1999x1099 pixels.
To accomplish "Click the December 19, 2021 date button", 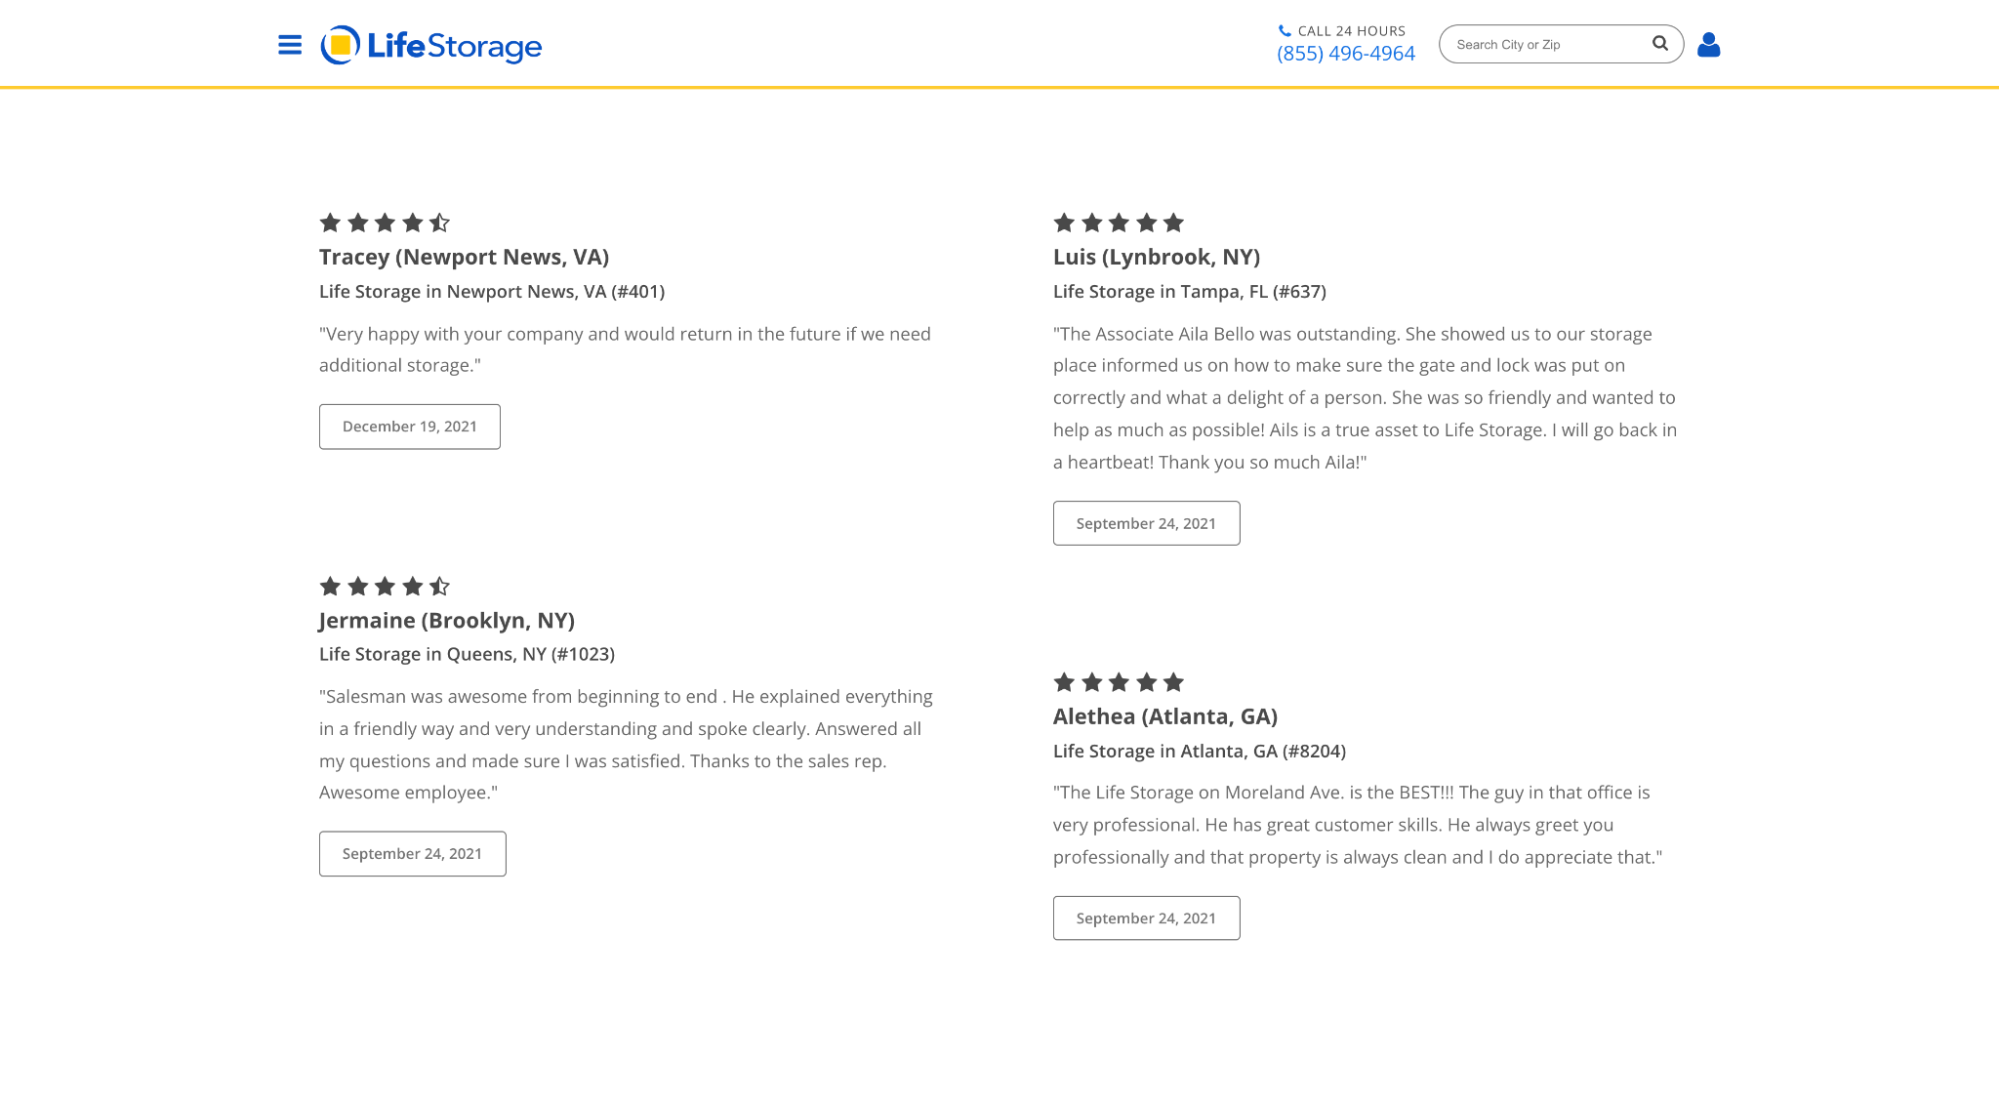I will pyautogui.click(x=410, y=427).
